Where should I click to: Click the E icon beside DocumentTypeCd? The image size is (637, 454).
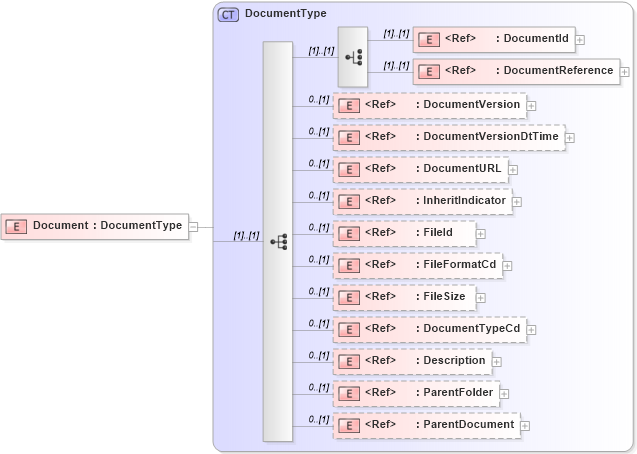click(349, 330)
